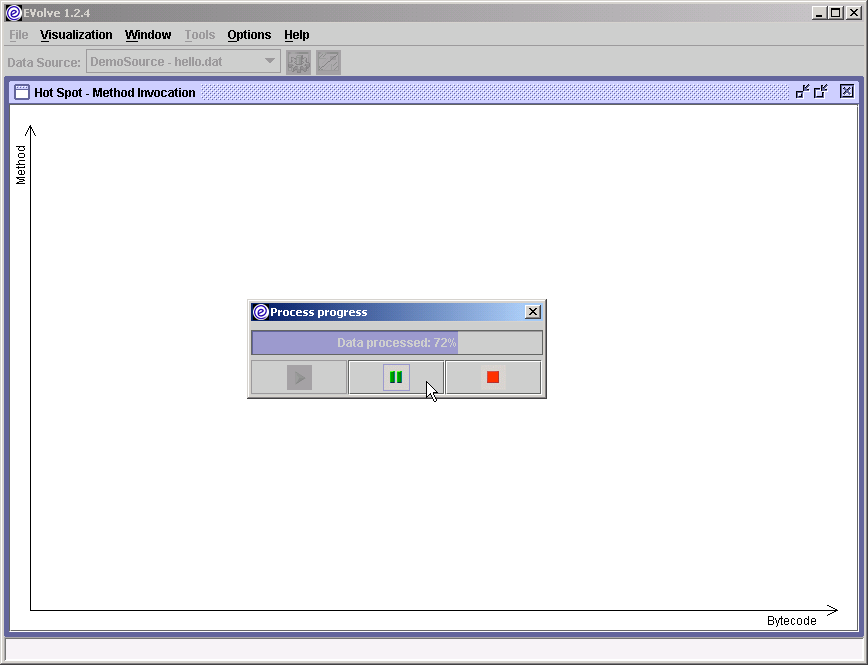Image resolution: width=868 pixels, height=665 pixels.
Task: Open the Options menu
Action: (249, 35)
